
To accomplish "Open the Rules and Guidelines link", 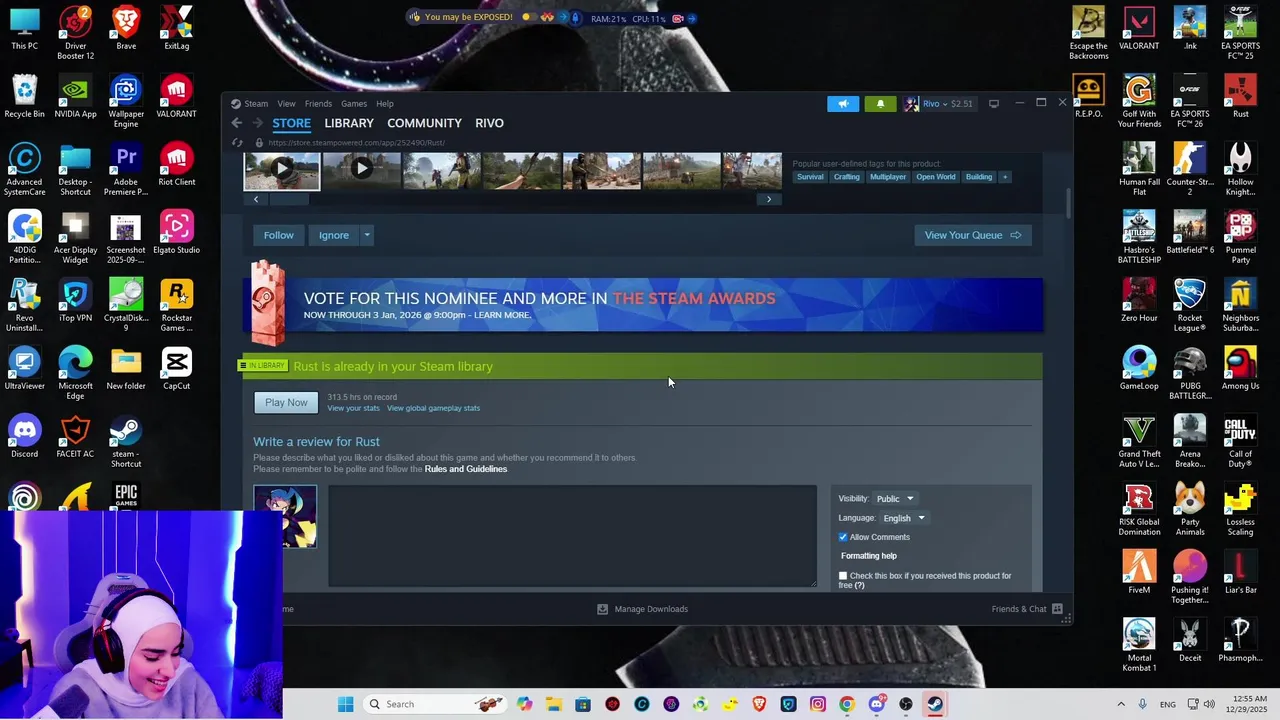I will pyautogui.click(x=466, y=469).
